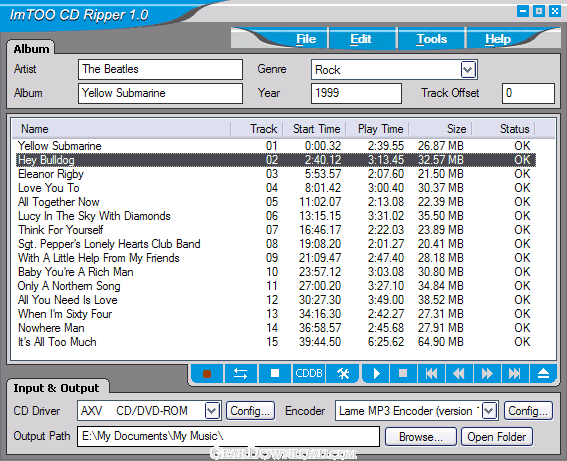Click the Track Offset input field
The height and width of the screenshot is (461, 567).
tap(528, 93)
